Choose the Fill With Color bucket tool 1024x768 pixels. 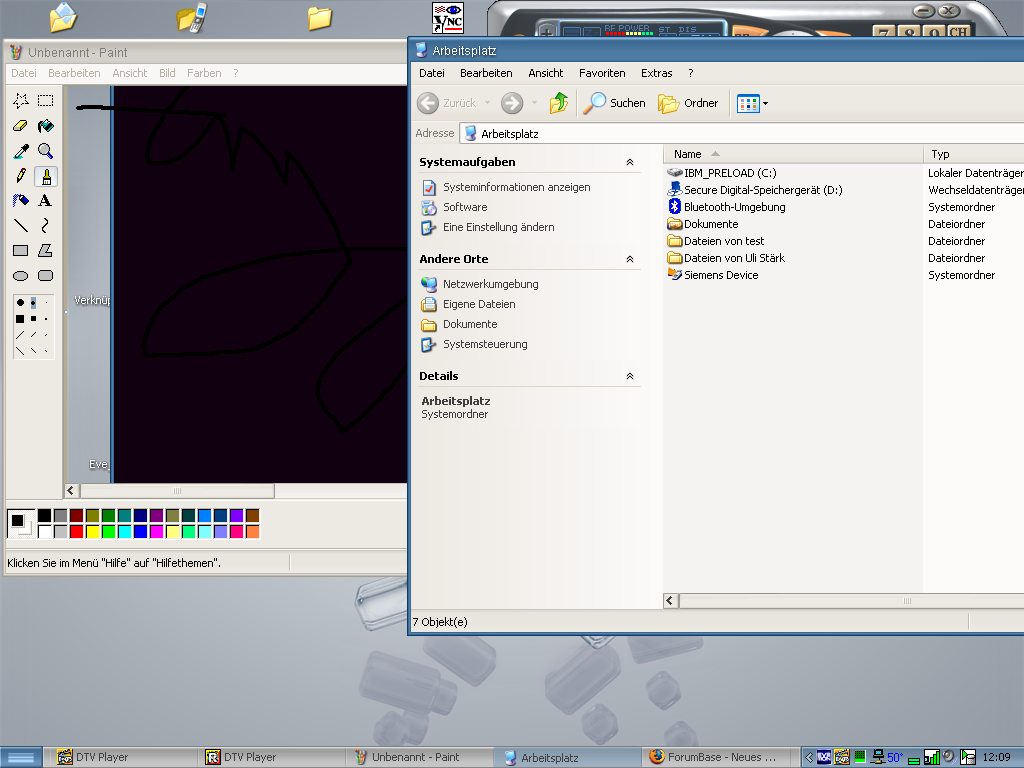(46, 125)
